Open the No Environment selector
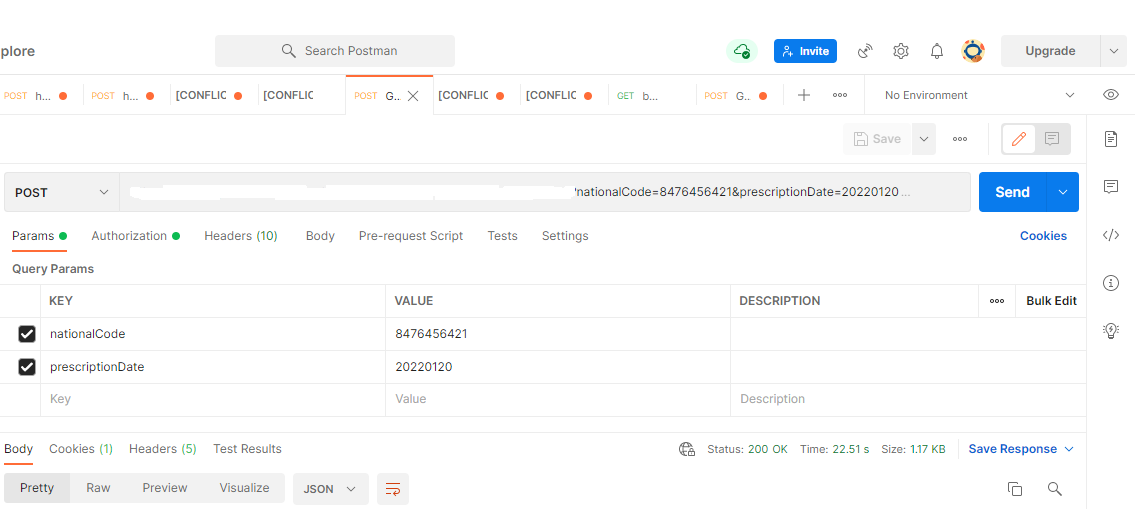1135x509 pixels. [979, 95]
